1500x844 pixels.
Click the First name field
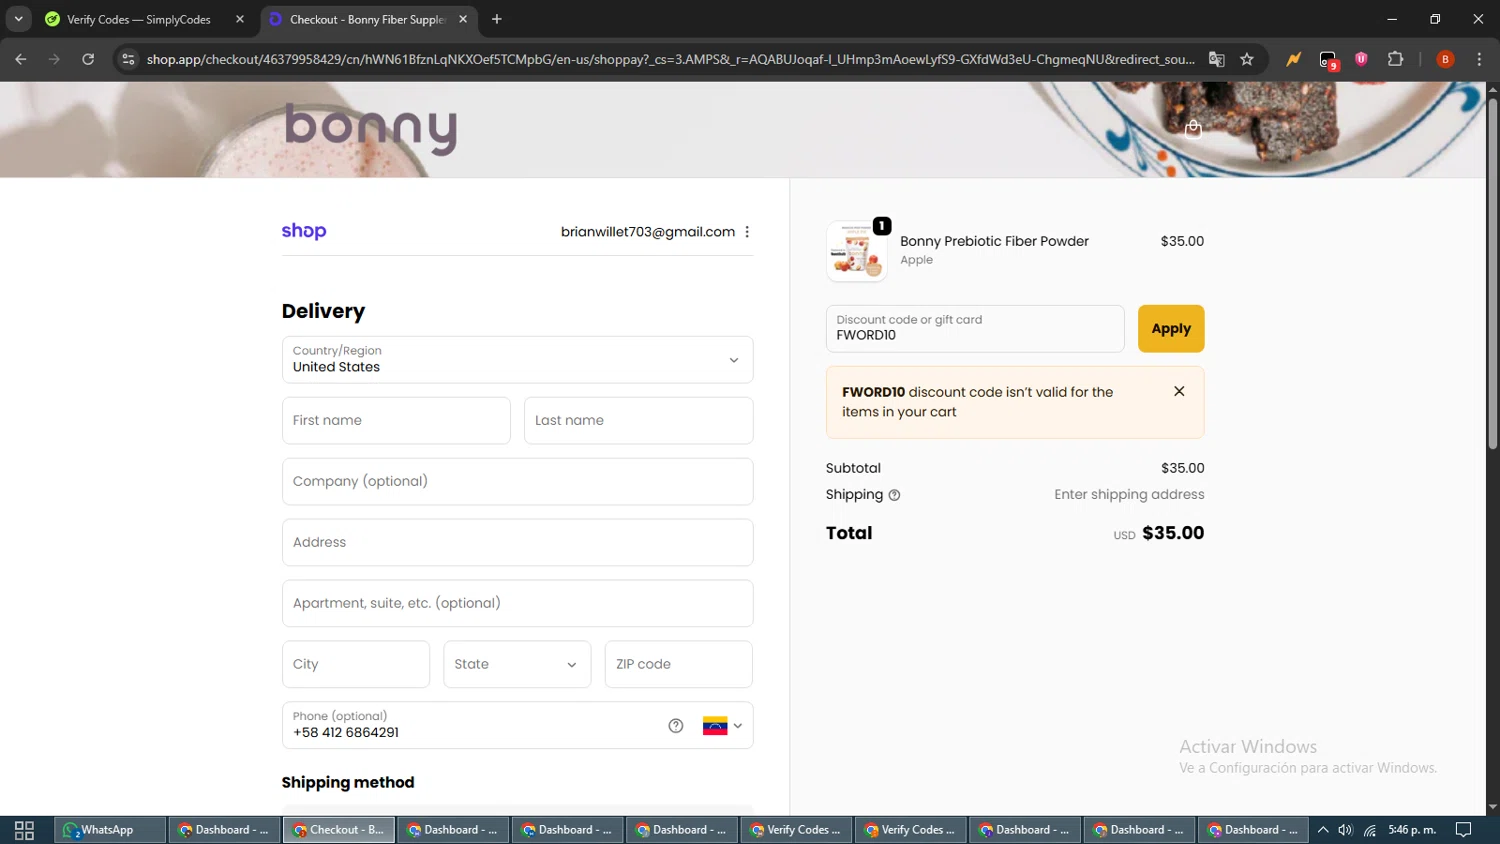(x=396, y=421)
